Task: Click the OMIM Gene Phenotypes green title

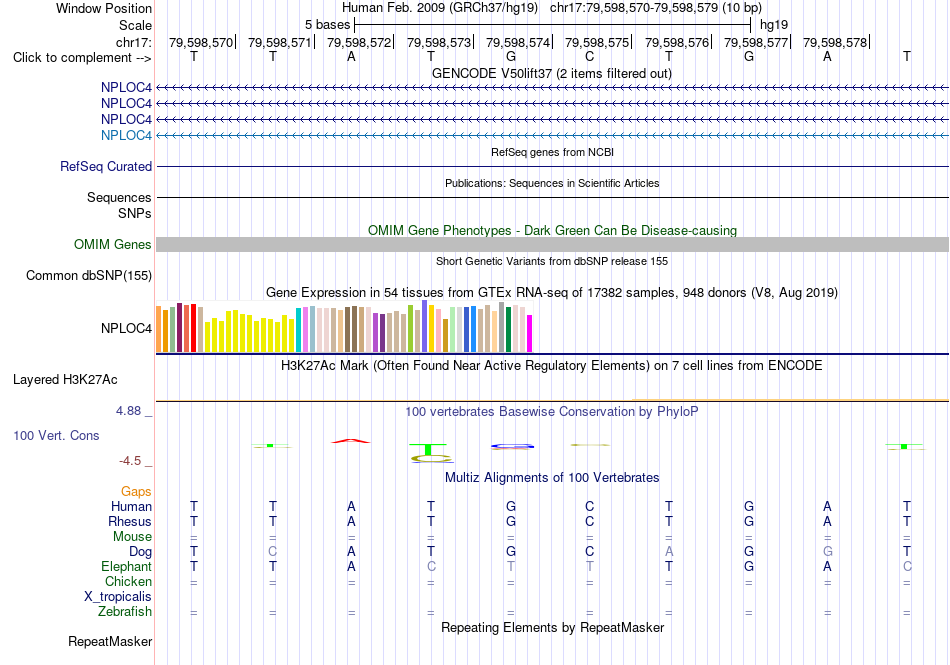Action: pos(552,230)
